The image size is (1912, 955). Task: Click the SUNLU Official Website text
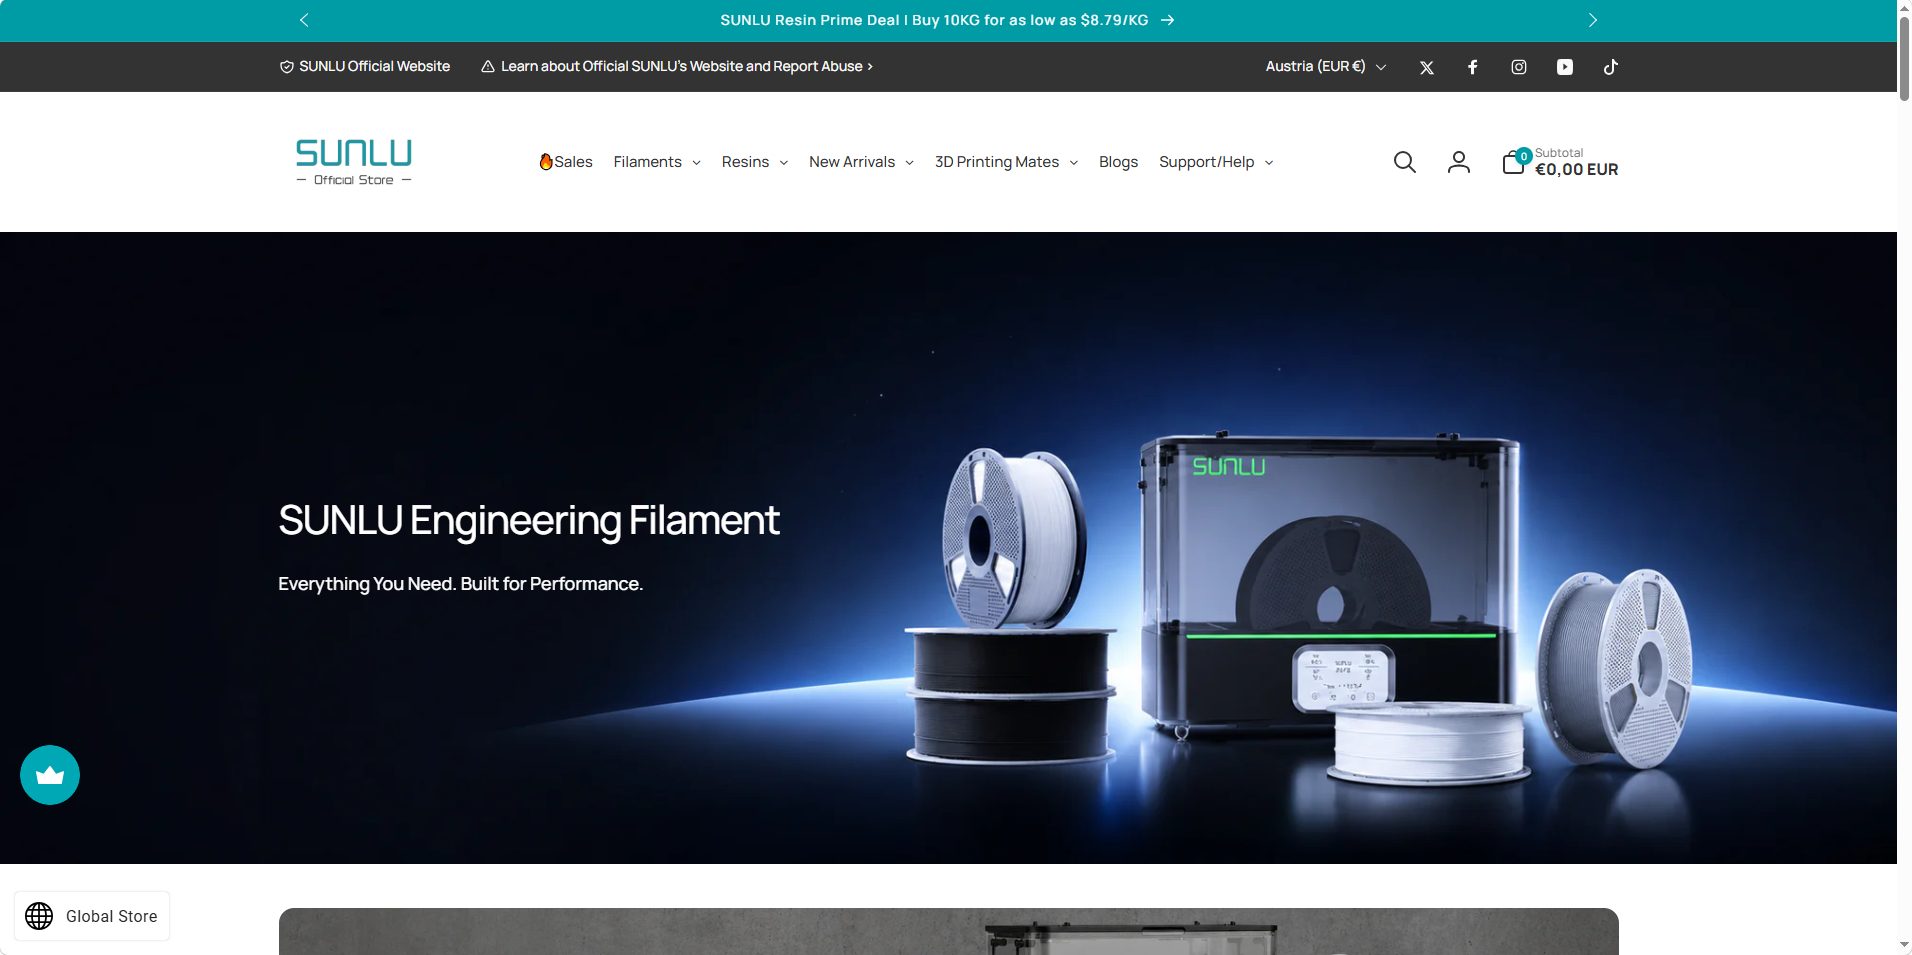pyautogui.click(x=375, y=67)
